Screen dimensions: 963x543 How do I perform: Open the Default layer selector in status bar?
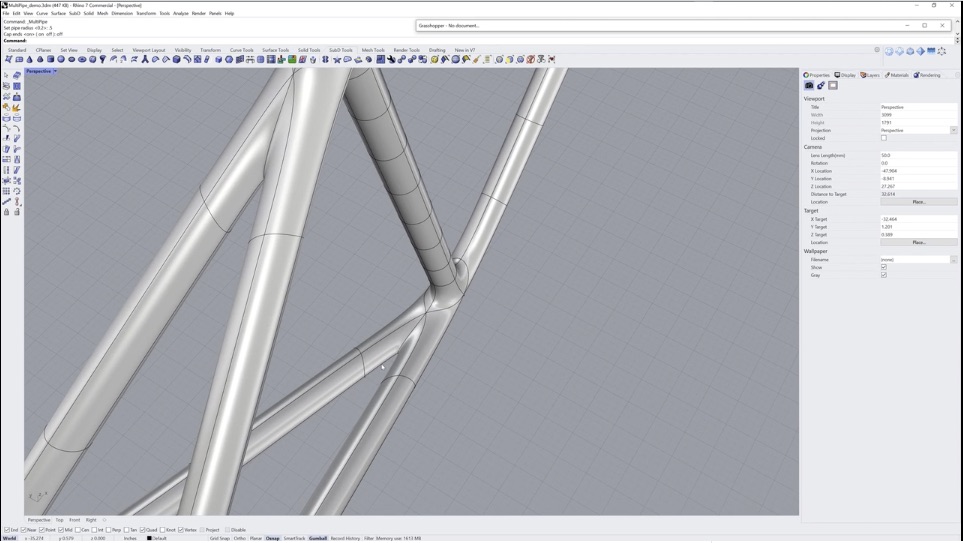[157, 538]
